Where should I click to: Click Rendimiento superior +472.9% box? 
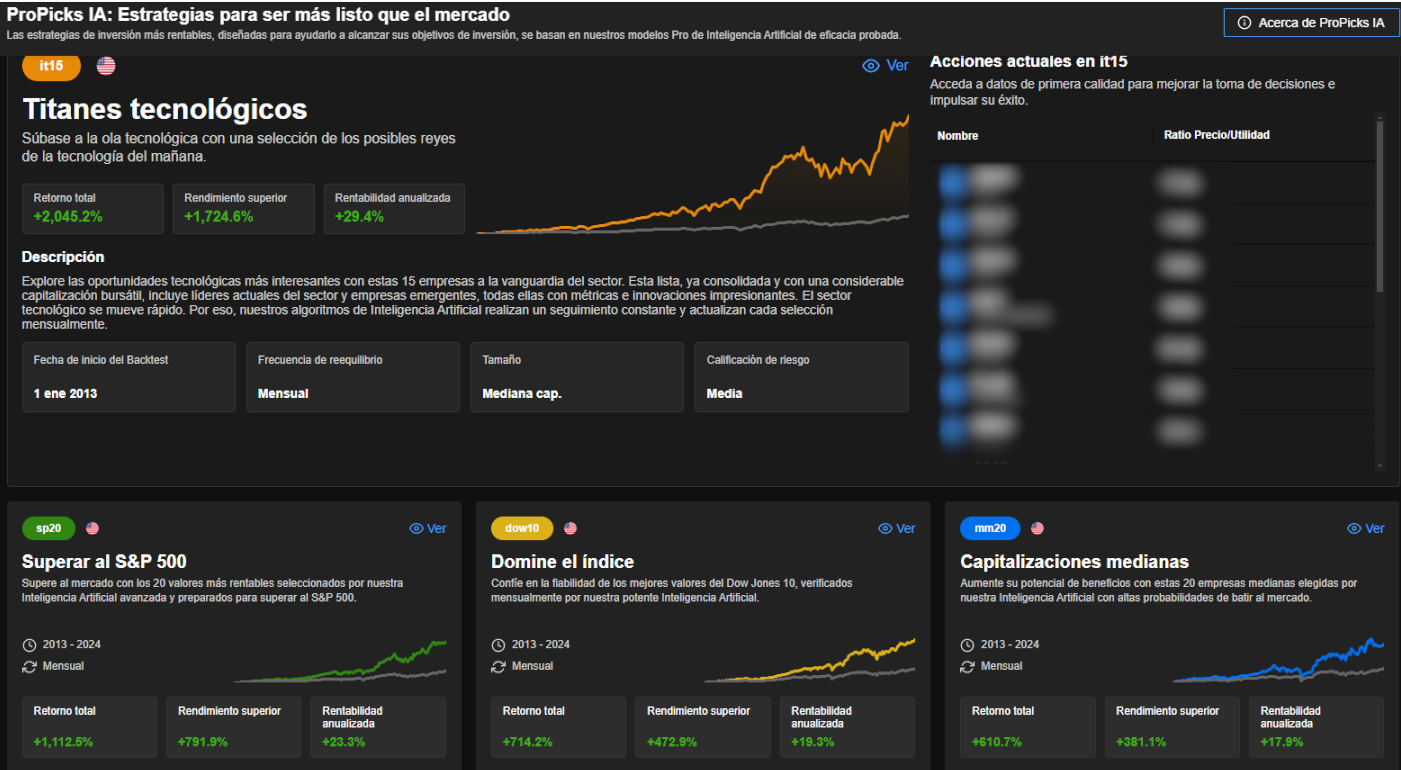(703, 727)
